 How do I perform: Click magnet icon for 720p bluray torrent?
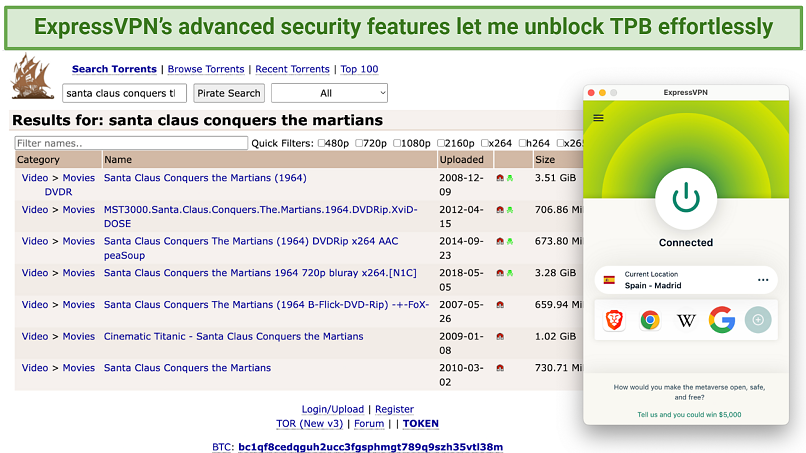click(x=500, y=273)
